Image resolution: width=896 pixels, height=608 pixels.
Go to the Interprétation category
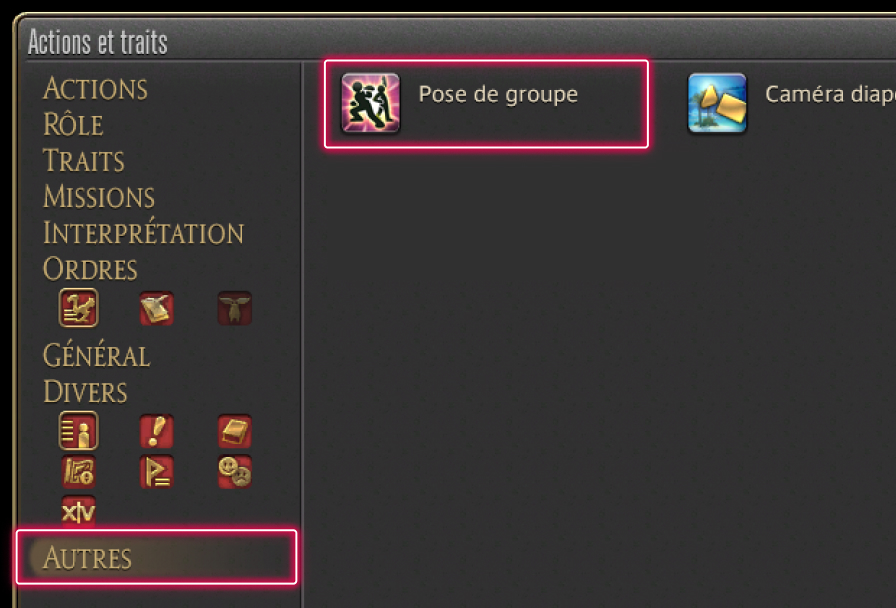coord(144,233)
